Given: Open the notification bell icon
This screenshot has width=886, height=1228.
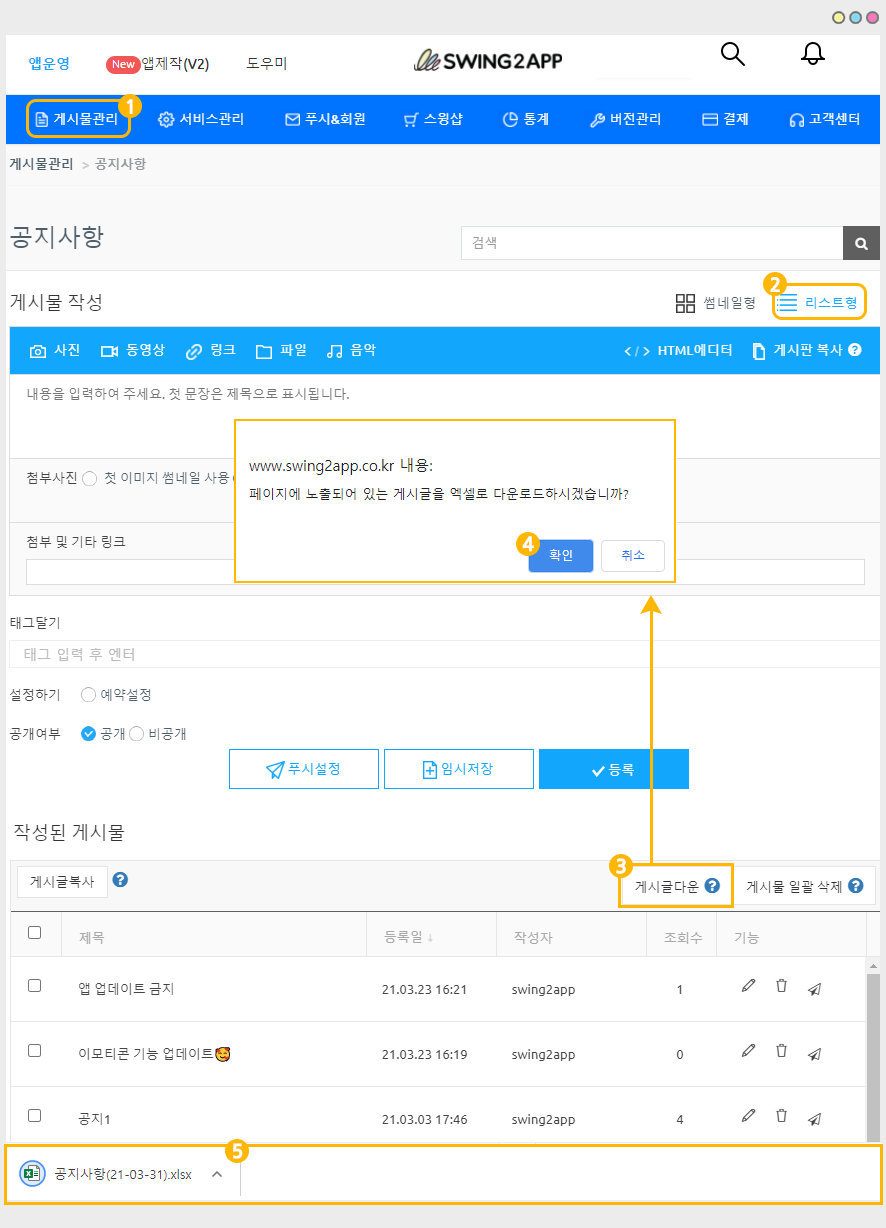Looking at the screenshot, I should click(813, 55).
